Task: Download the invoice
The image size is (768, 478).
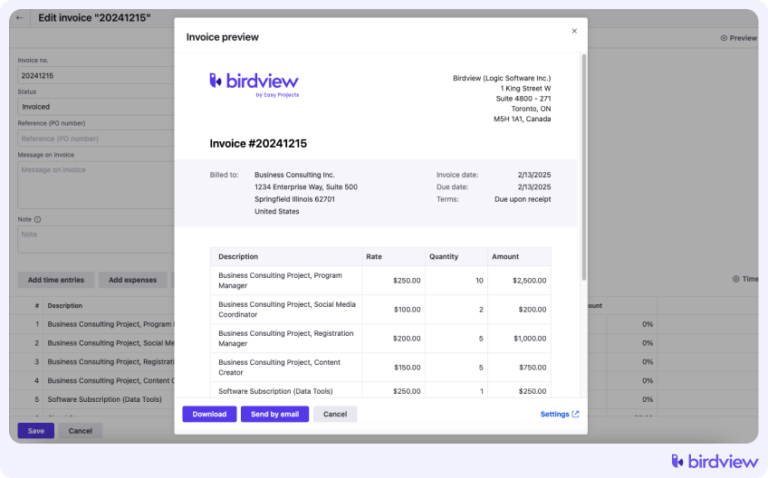Action: click(209, 414)
